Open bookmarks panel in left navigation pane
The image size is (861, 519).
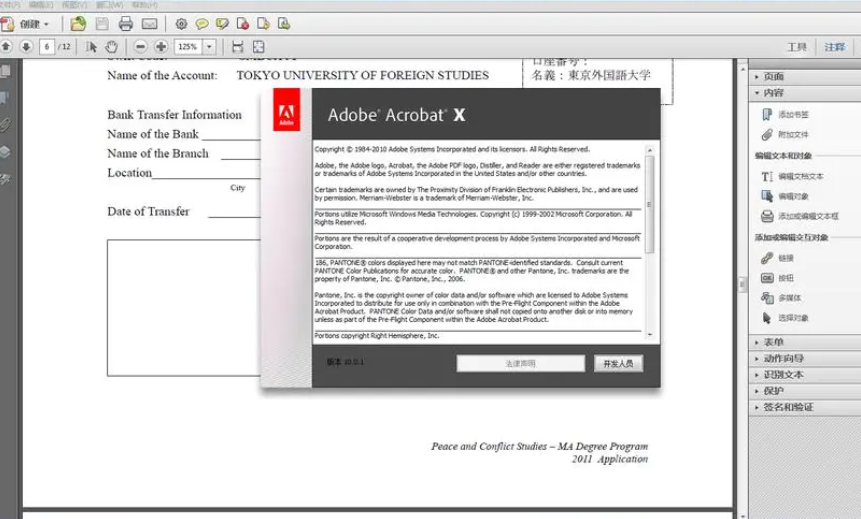coord(5,98)
